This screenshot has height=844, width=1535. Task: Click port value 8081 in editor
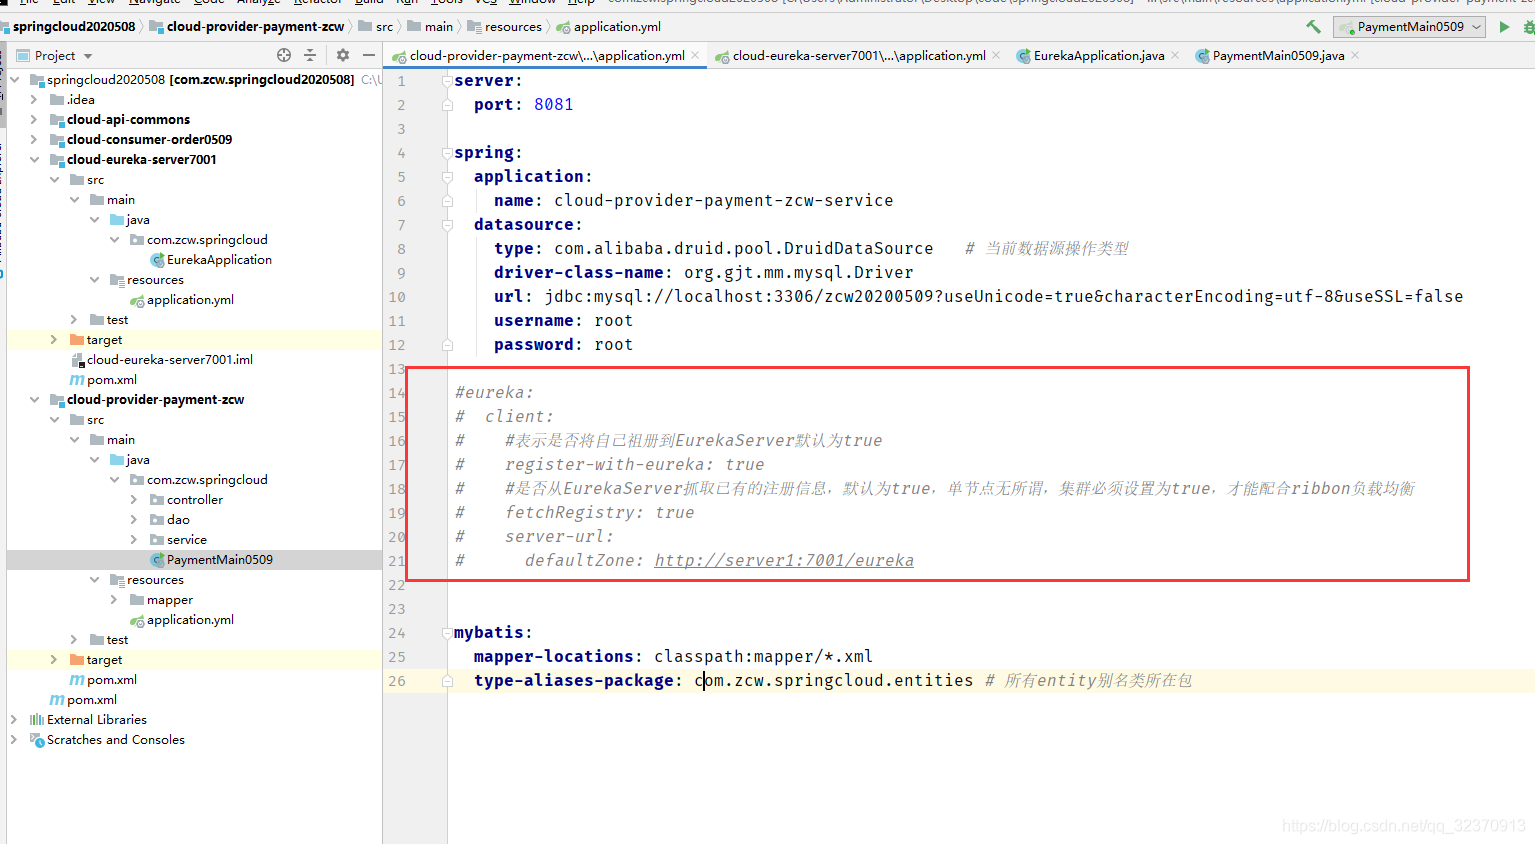click(x=554, y=105)
